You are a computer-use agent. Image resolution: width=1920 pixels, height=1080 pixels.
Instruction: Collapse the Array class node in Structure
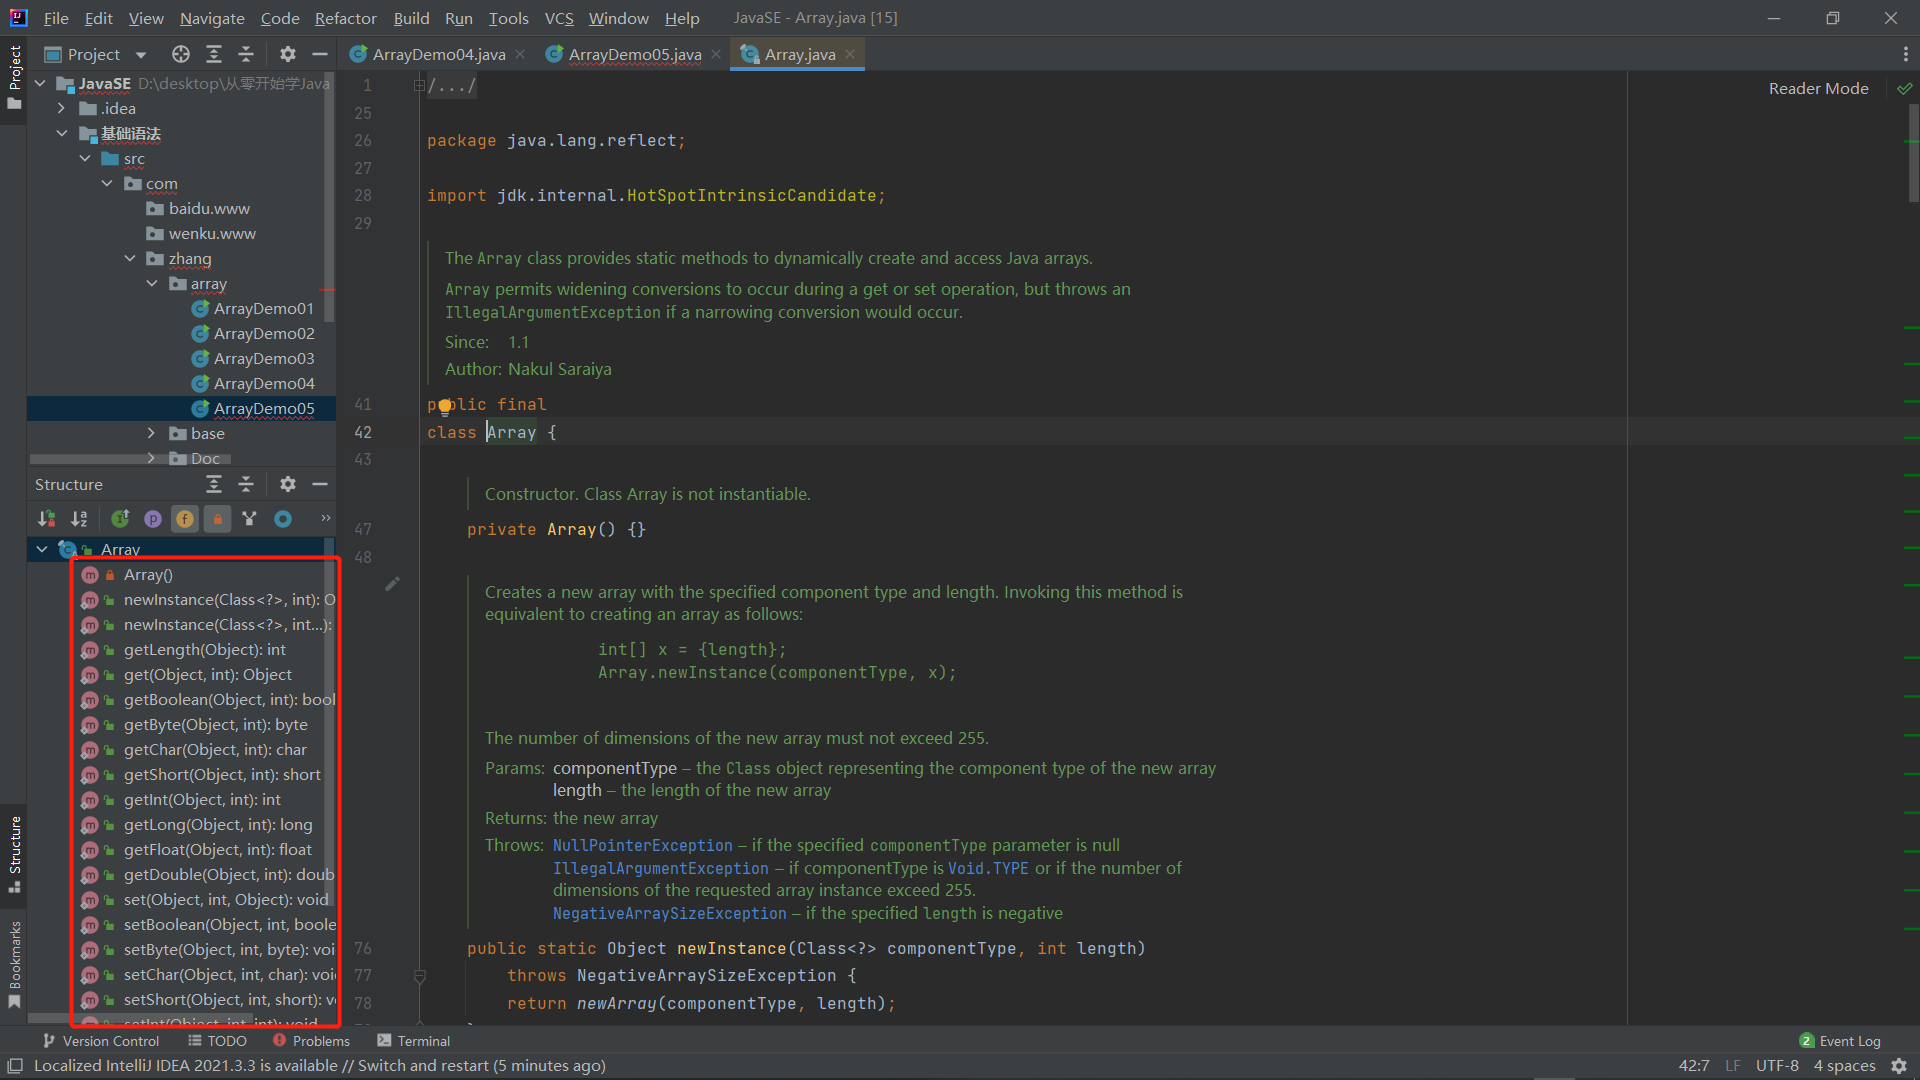tap(42, 549)
